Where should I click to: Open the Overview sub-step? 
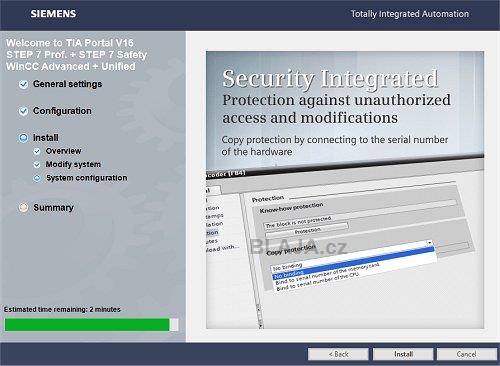pos(63,151)
